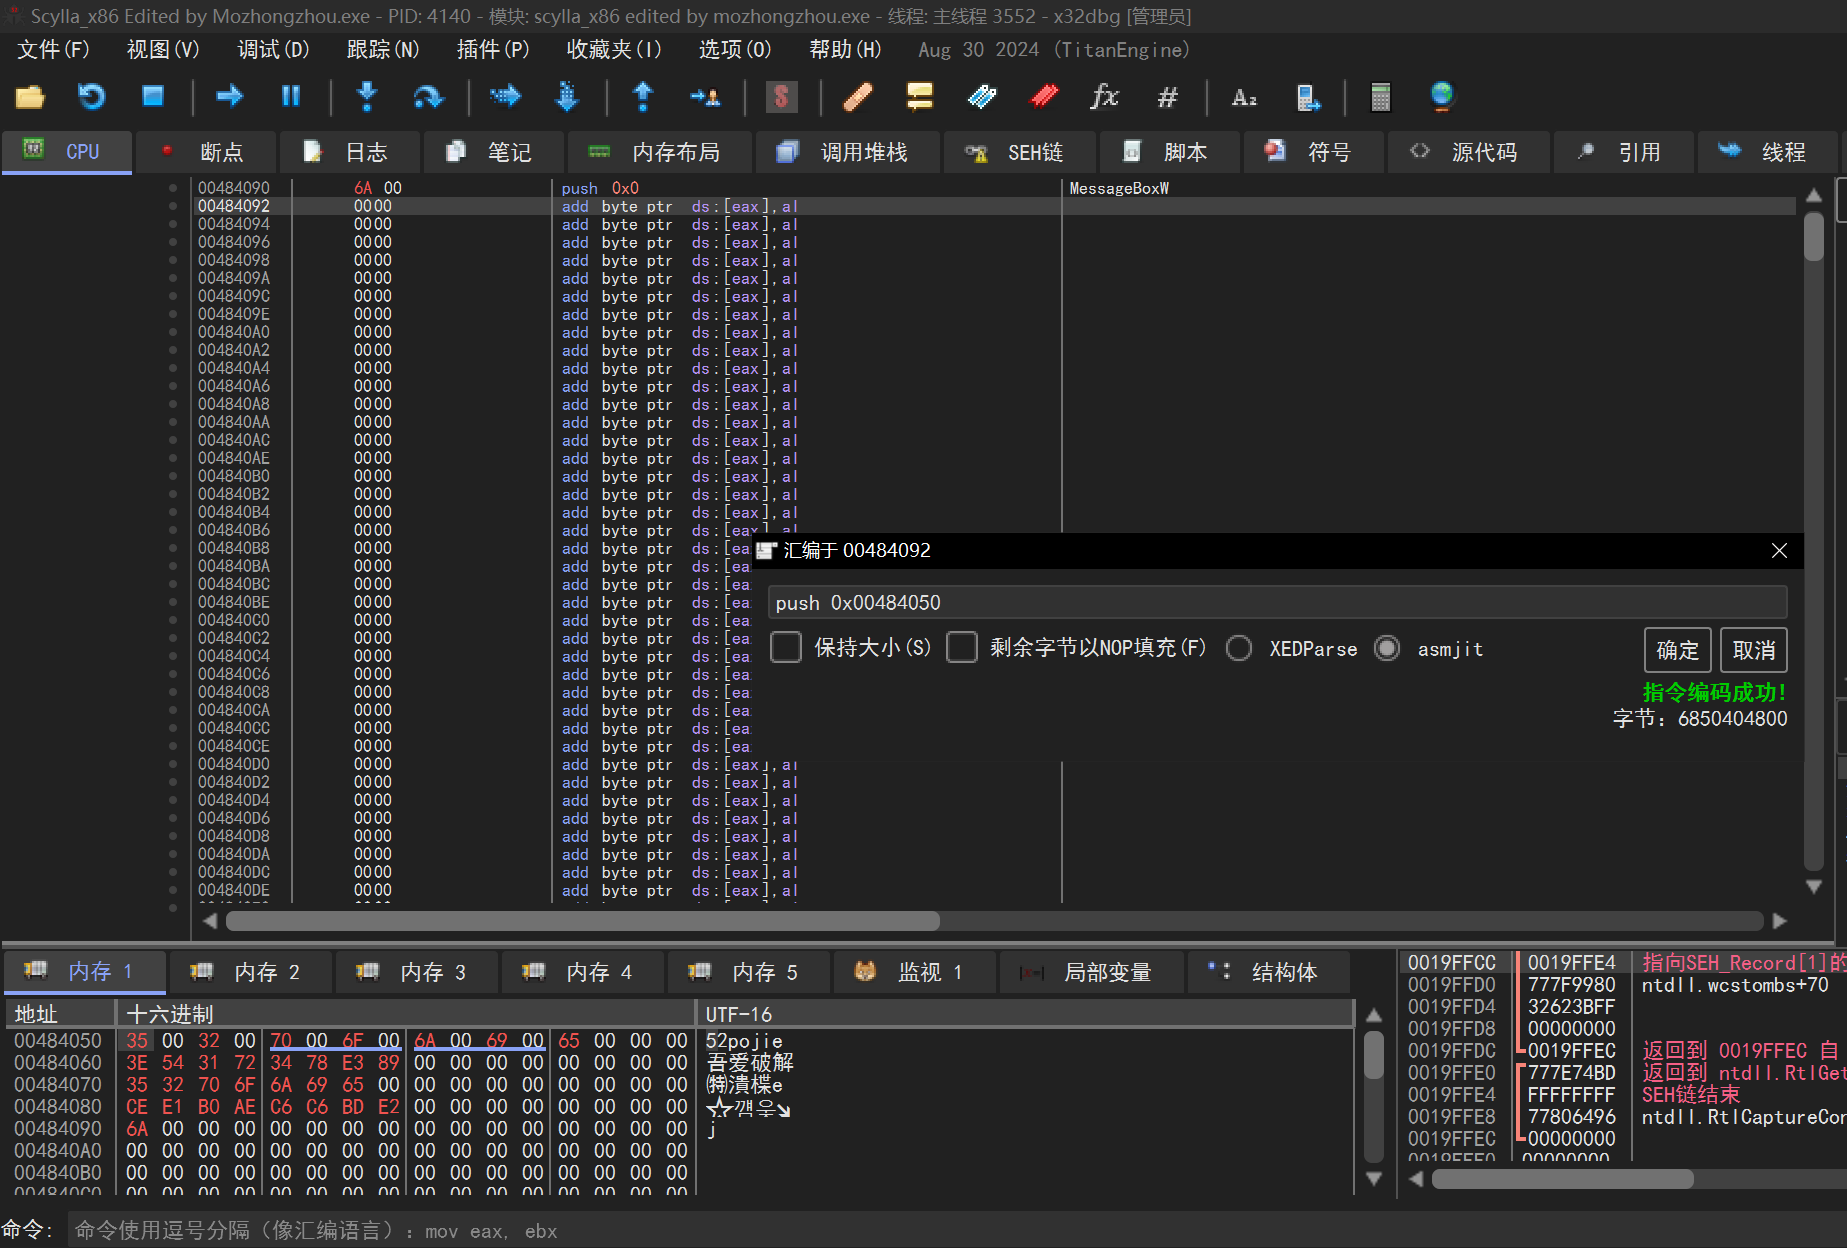
Task: Open the Scylla plugin icon
Action: click(781, 97)
